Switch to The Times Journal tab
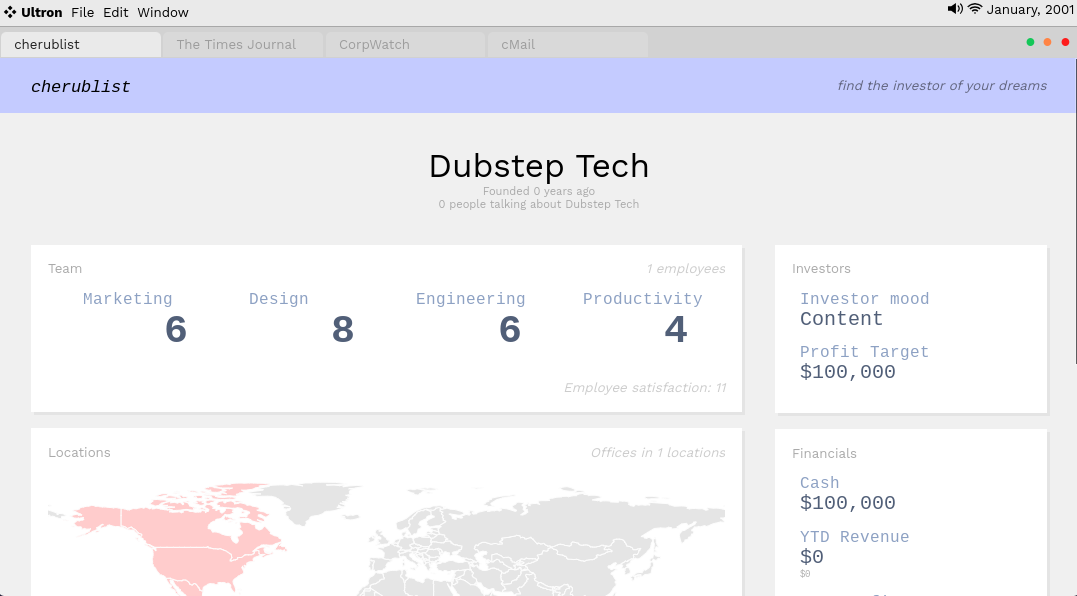Viewport: 1077px width, 596px height. 236,45
